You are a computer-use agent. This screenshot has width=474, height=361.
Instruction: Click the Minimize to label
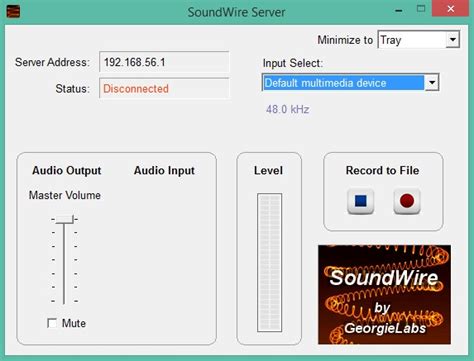(x=345, y=40)
